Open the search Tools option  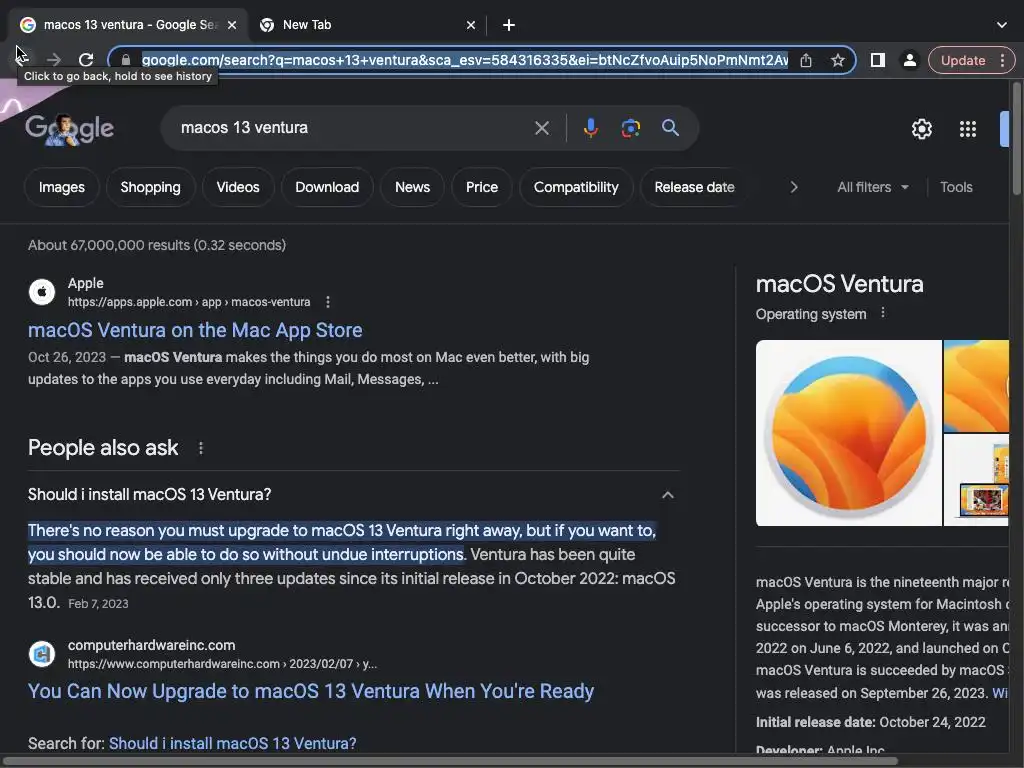(x=955, y=187)
